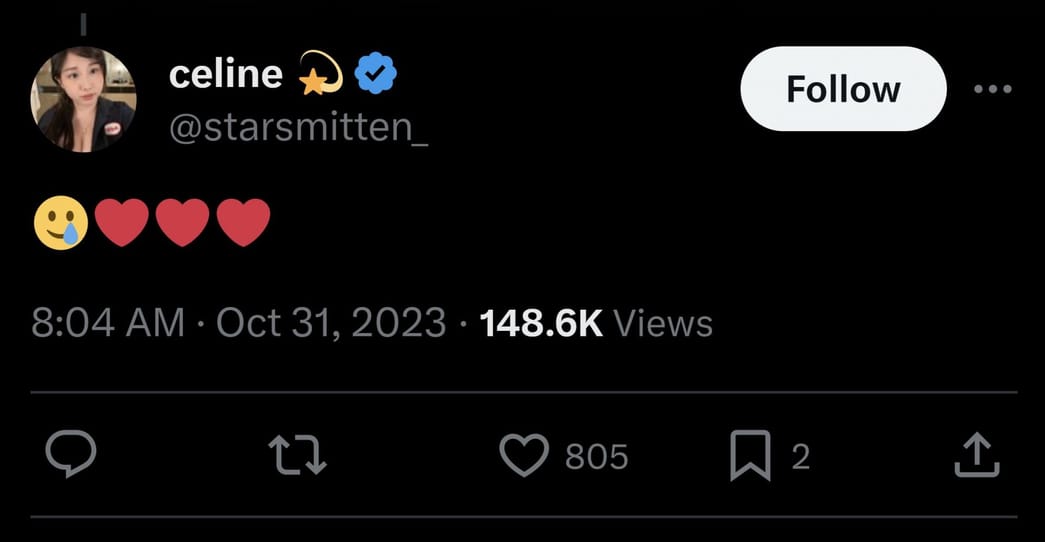Viewport: 1045px width, 542px height.
Task: Bookmark this tweet
Action: [x=750, y=456]
